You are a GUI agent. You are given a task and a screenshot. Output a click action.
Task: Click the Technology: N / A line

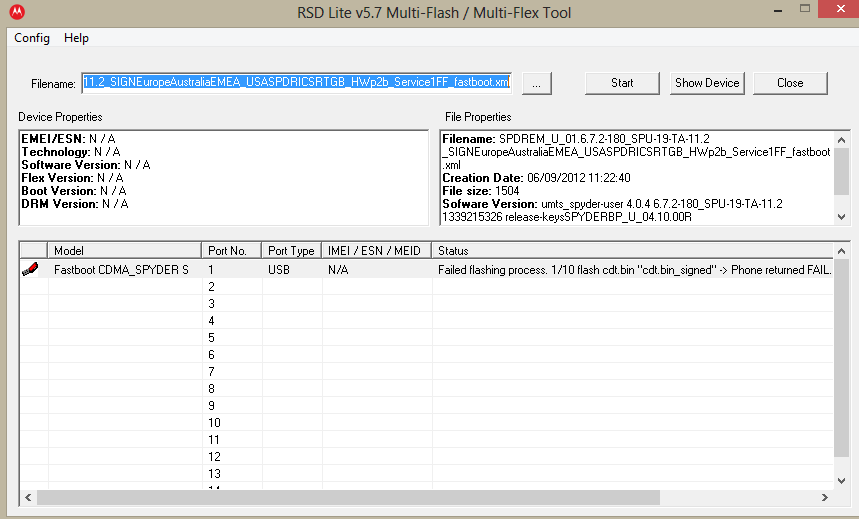click(x=71, y=152)
